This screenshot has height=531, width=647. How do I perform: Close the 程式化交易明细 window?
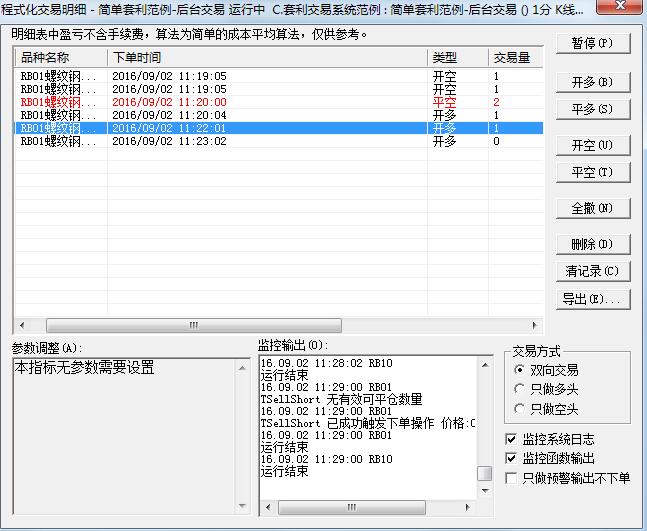pyautogui.click(x=619, y=6)
